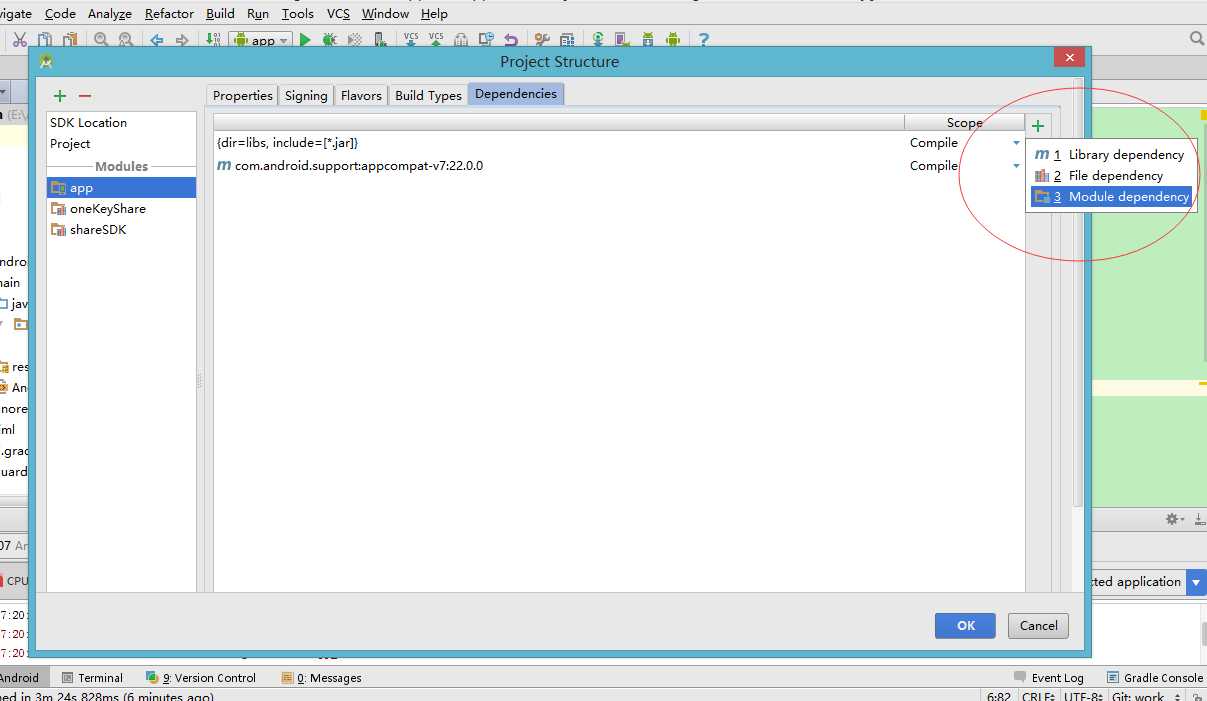Switch to the Flavors tab
The width and height of the screenshot is (1207, 701).
pyautogui.click(x=361, y=95)
